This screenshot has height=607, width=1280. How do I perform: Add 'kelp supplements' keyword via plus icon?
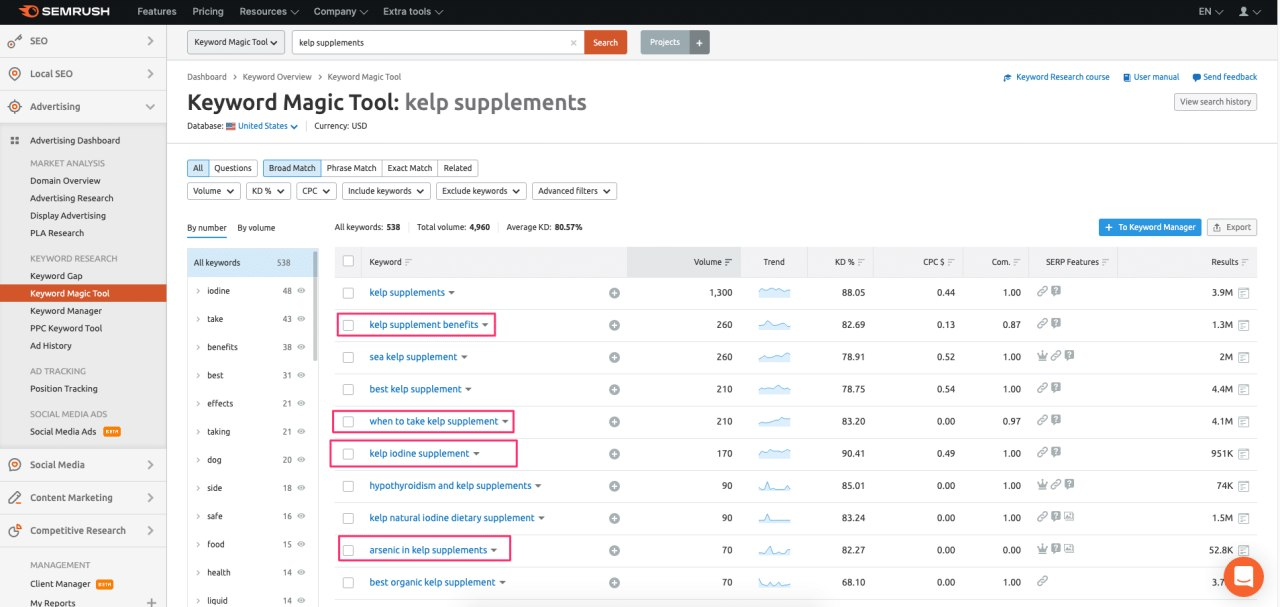point(614,293)
